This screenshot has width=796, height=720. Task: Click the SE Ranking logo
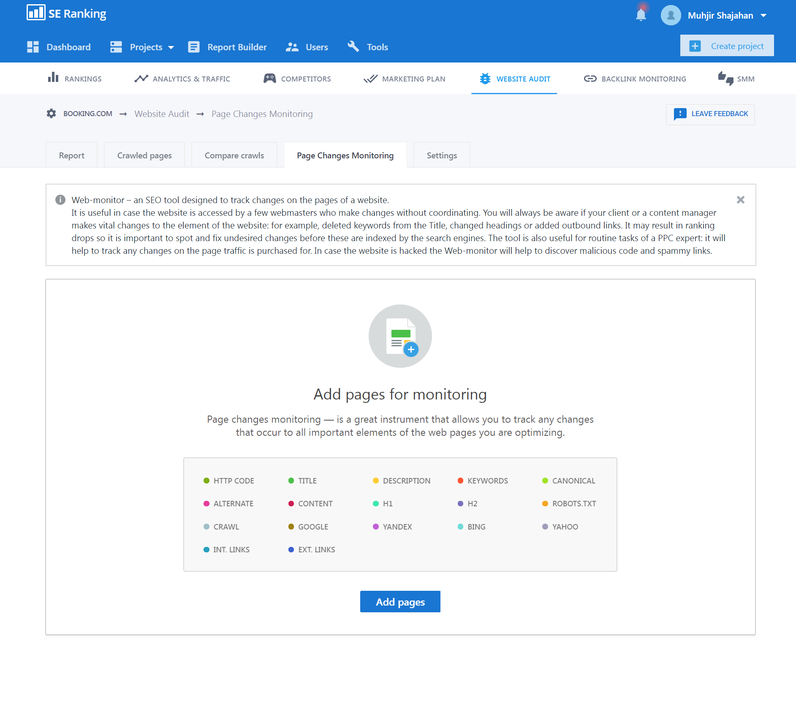[66, 14]
